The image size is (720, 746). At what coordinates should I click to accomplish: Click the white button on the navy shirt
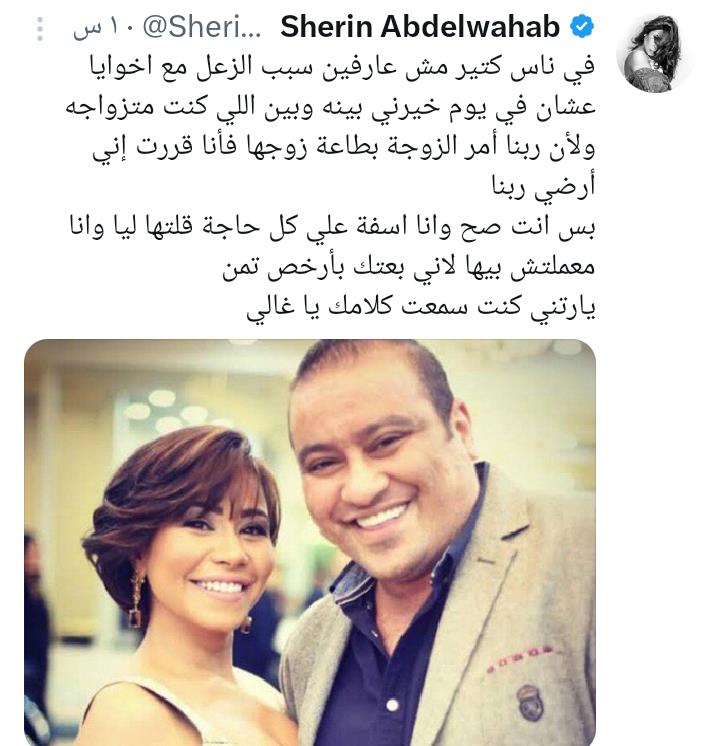tap(392, 705)
